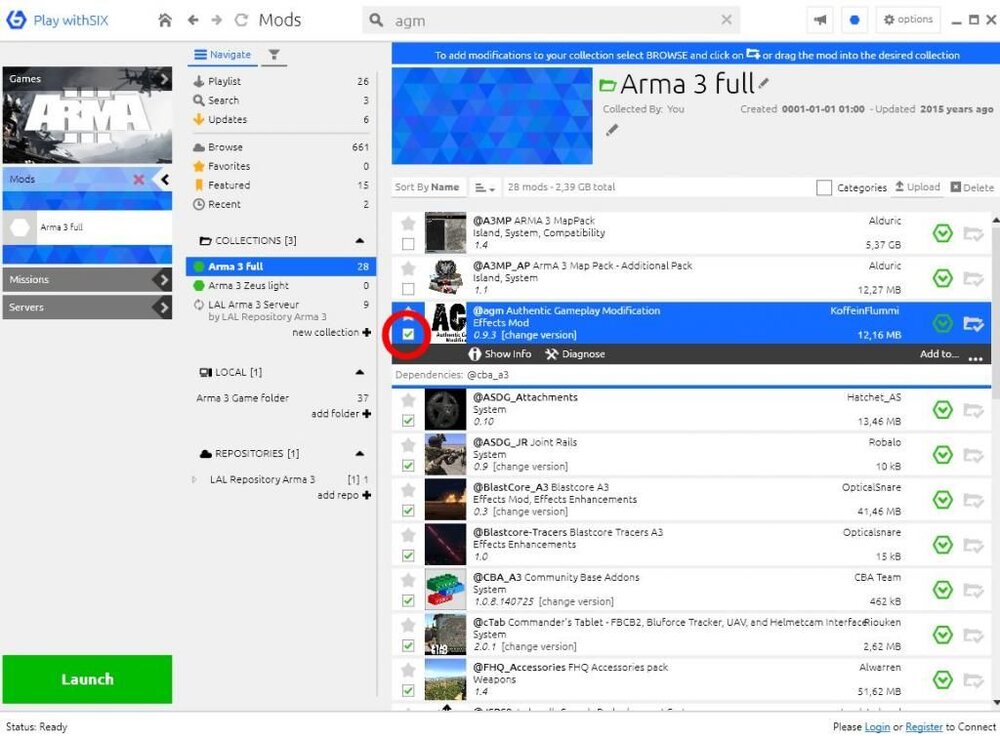
Task: Close the Mods panel with red X
Action: (138, 179)
